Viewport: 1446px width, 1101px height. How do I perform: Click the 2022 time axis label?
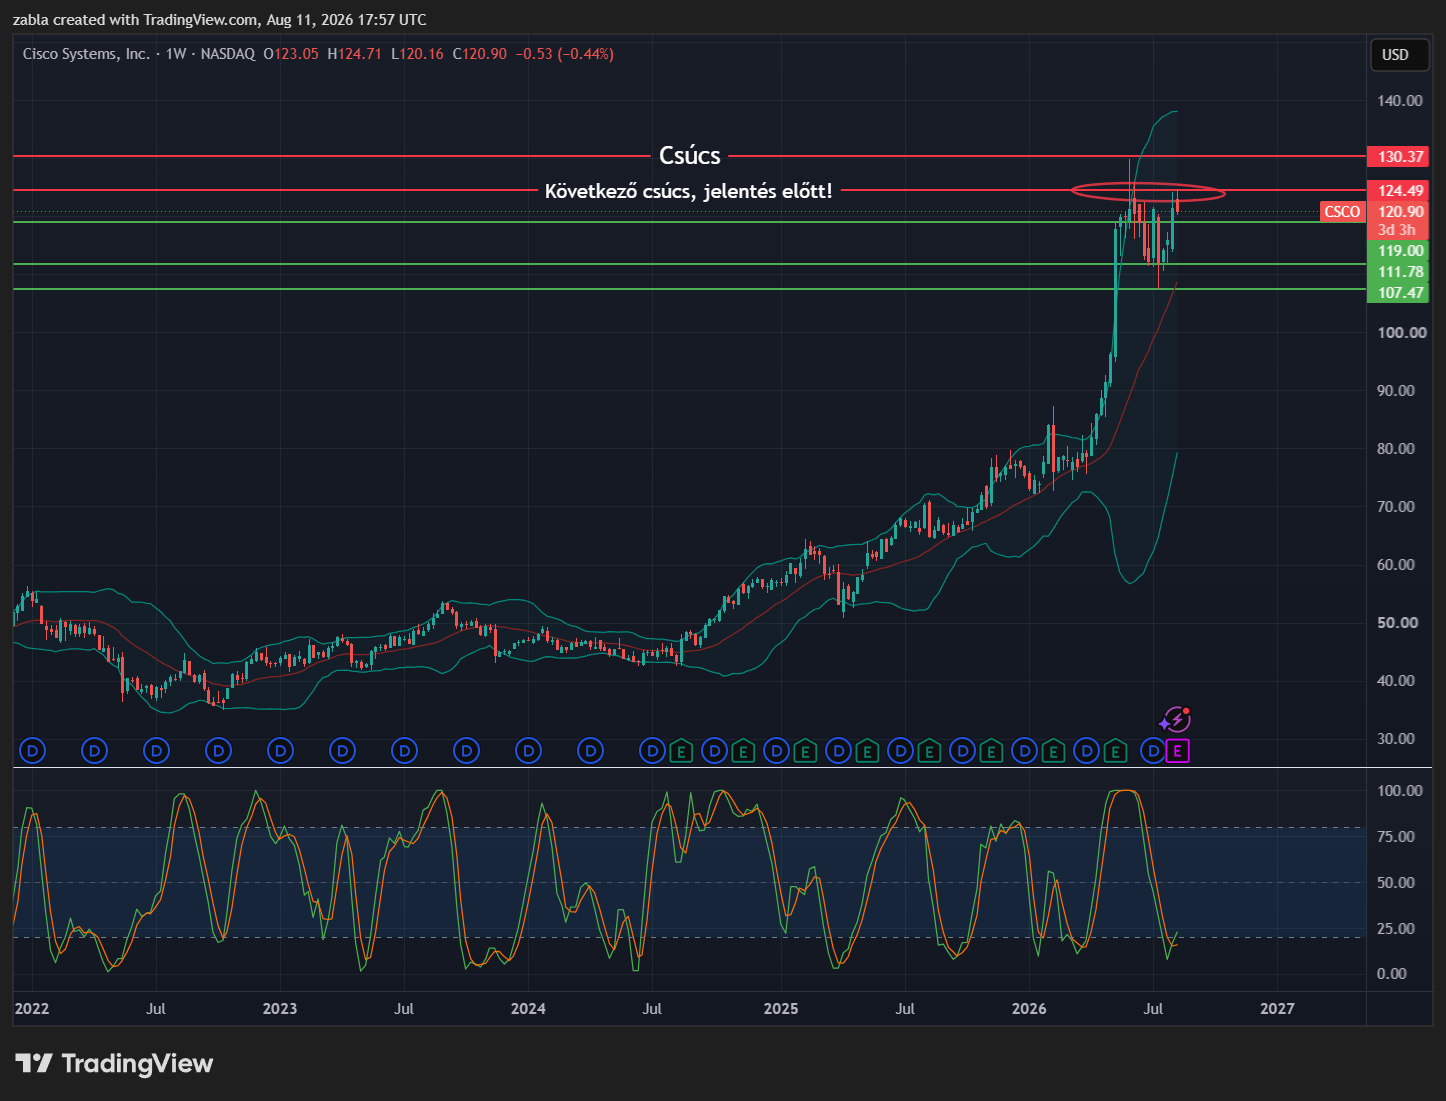[32, 1008]
